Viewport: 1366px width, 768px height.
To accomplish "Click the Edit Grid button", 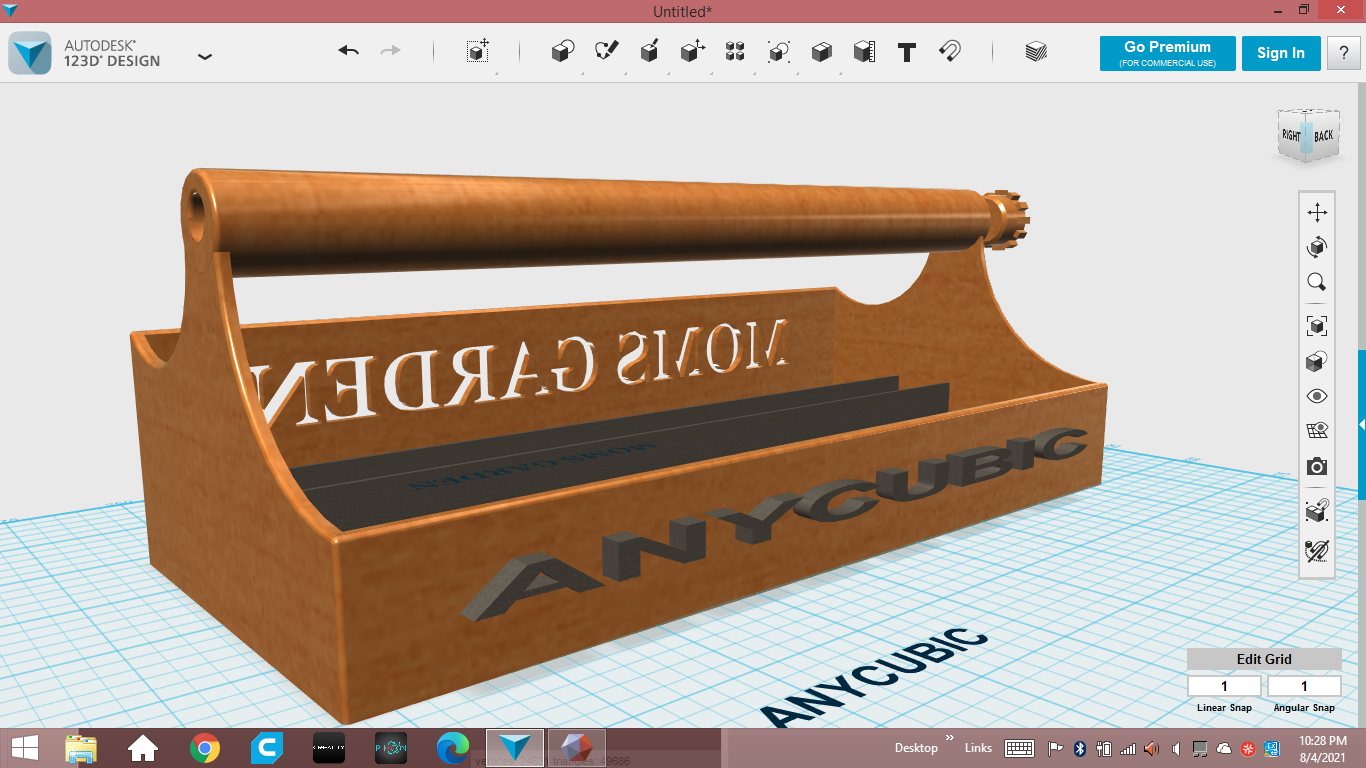I will point(1264,659).
